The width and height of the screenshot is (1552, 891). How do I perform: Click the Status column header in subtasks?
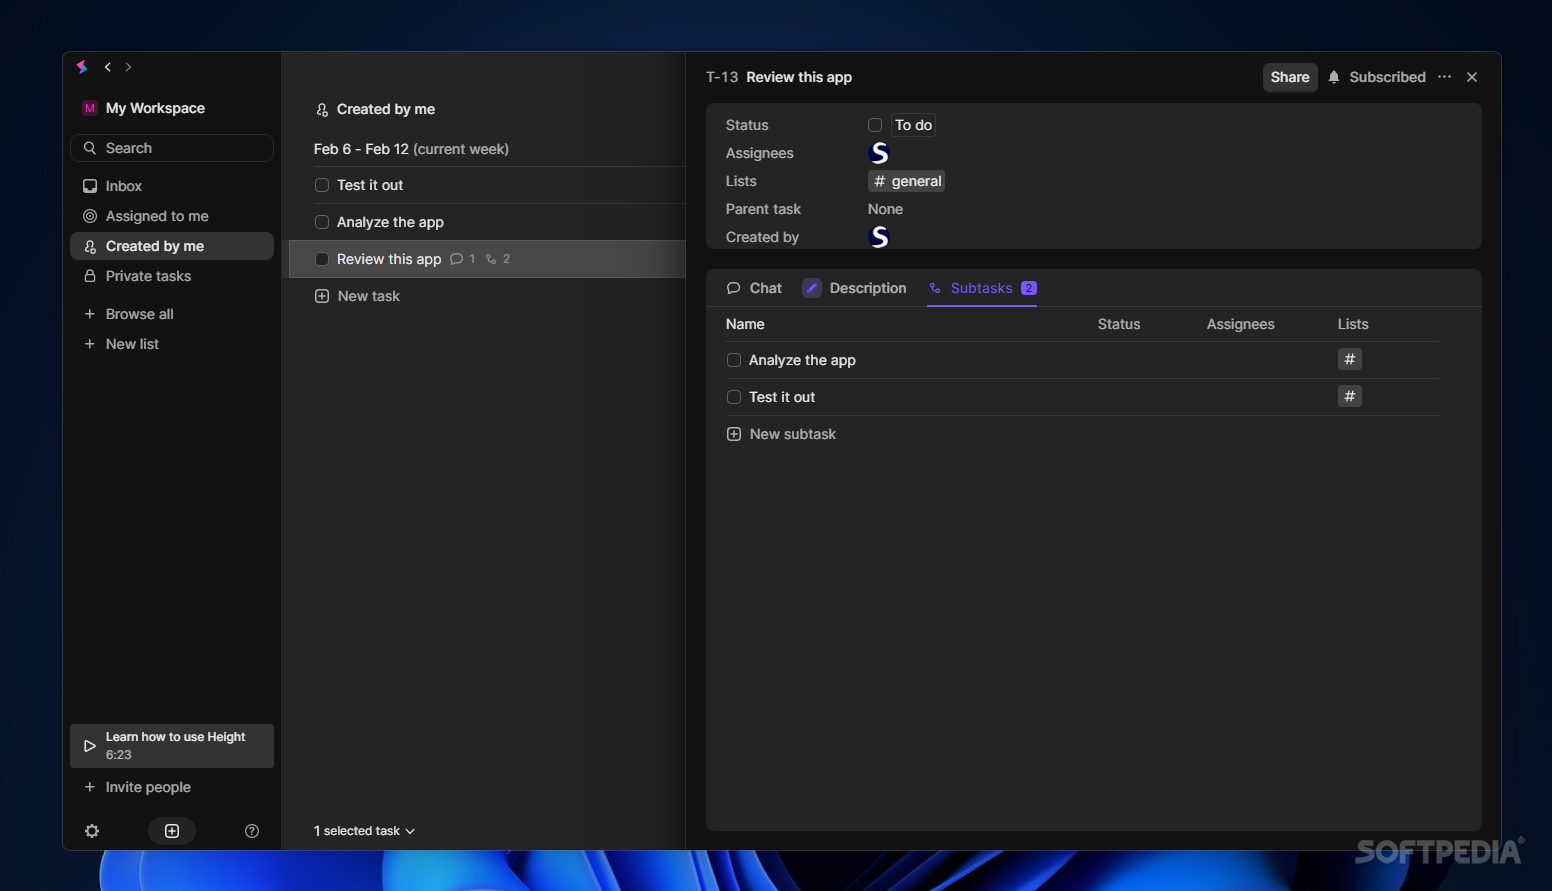(x=1119, y=324)
